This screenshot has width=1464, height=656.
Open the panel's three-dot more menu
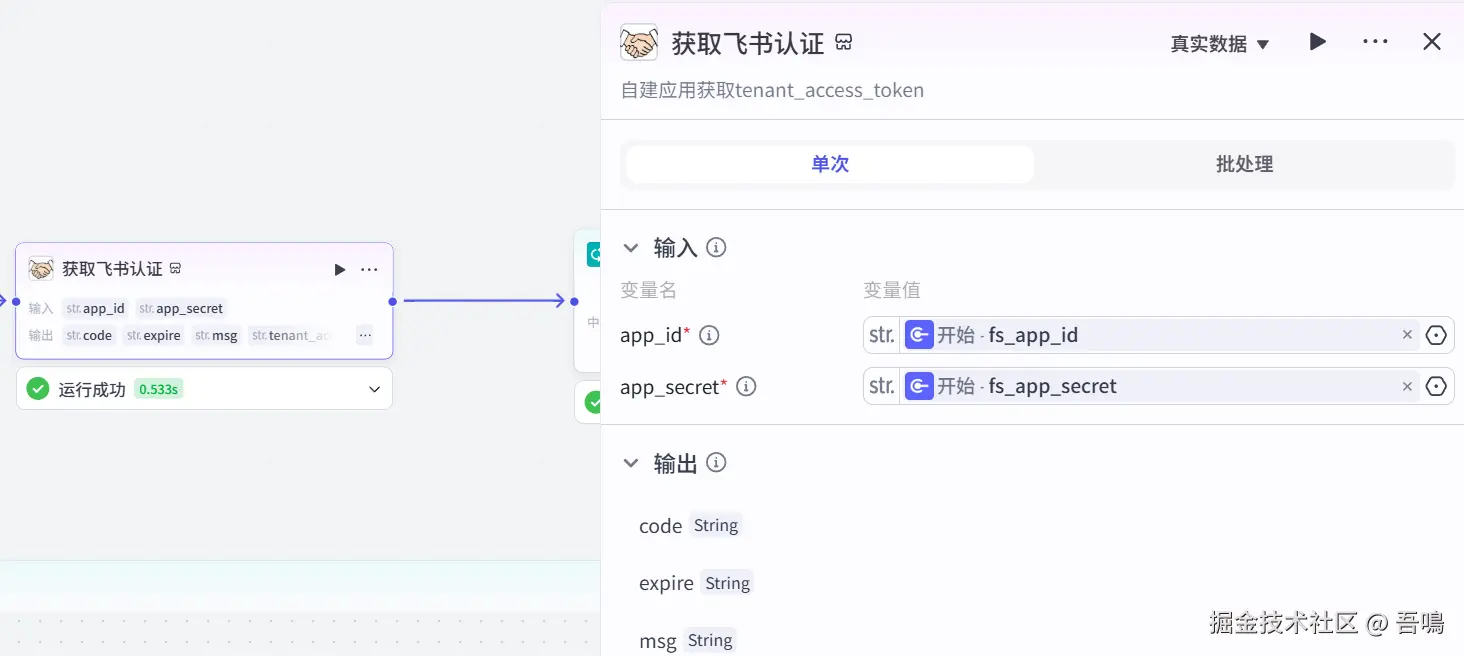(x=1375, y=42)
